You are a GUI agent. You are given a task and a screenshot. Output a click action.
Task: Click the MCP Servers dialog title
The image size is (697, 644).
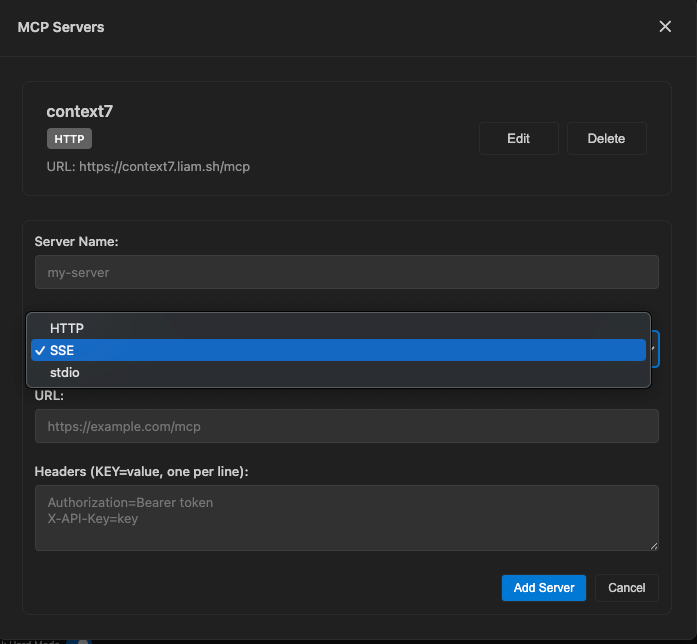[61, 27]
